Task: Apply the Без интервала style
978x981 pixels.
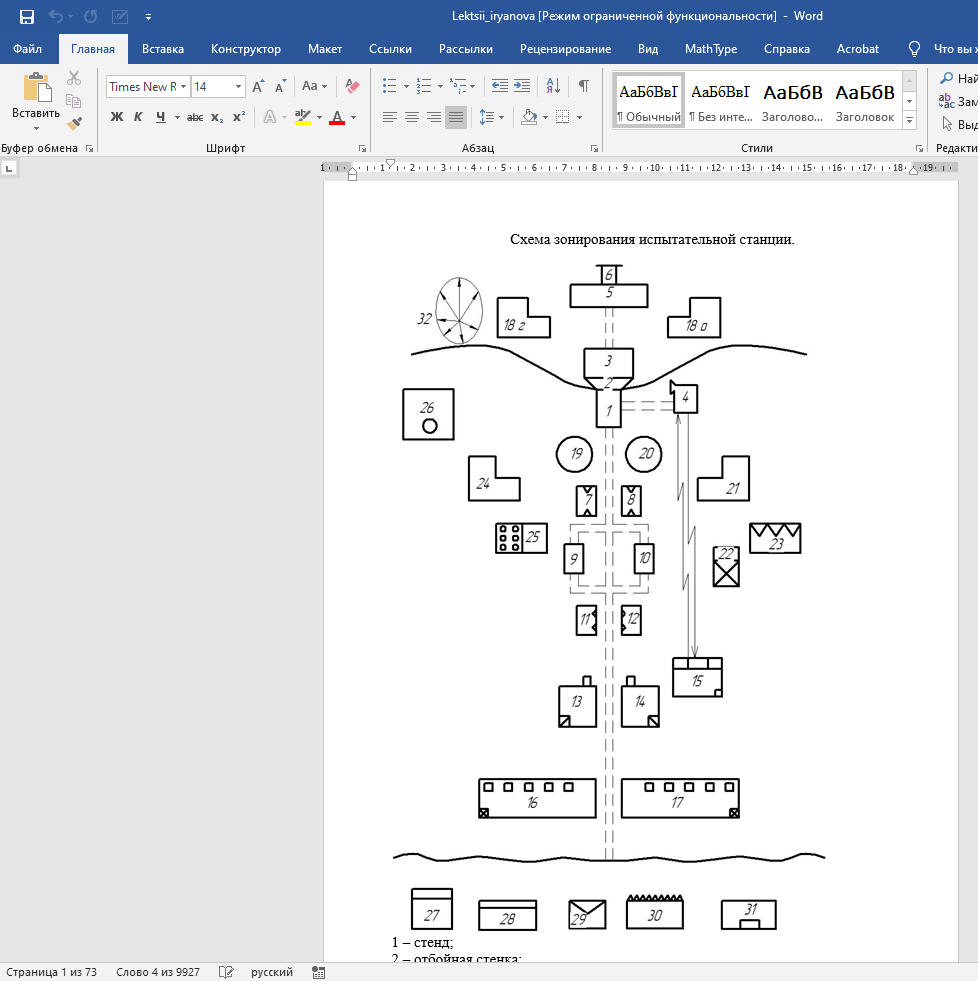Action: click(x=720, y=102)
